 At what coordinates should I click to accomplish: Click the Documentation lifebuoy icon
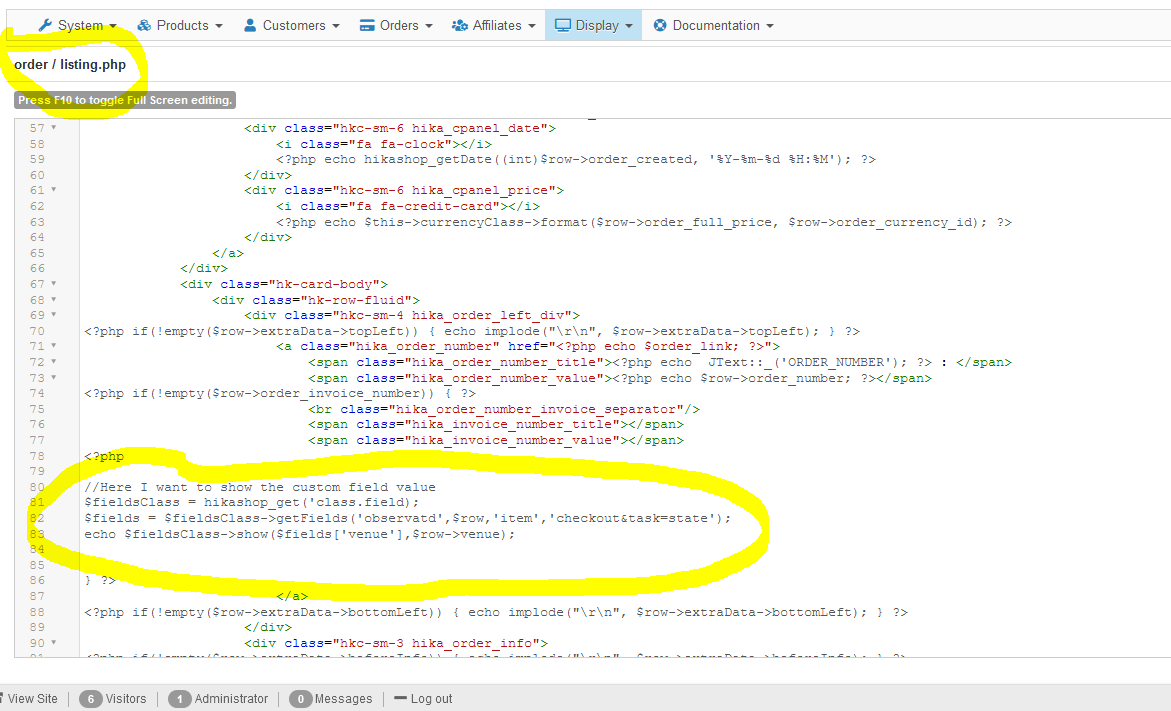click(660, 25)
